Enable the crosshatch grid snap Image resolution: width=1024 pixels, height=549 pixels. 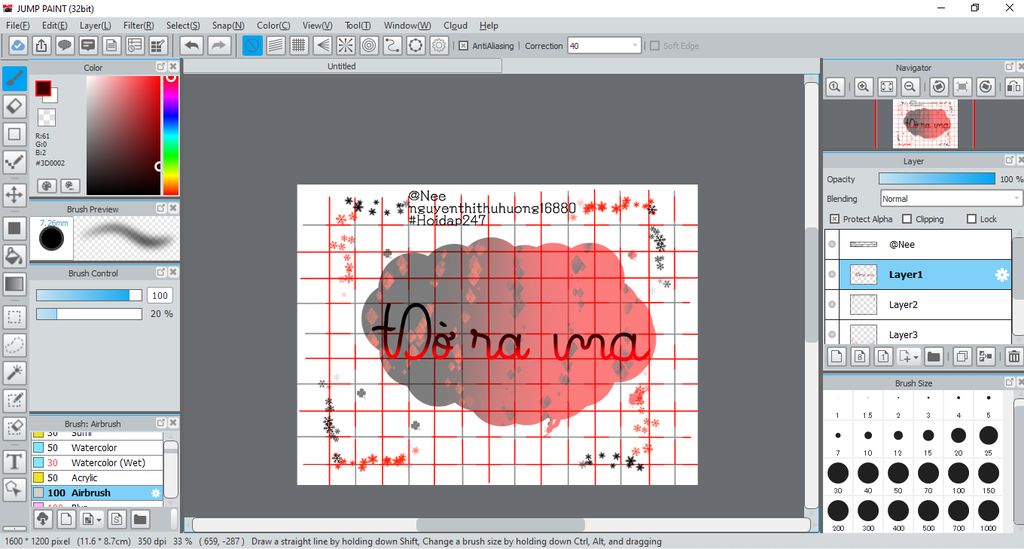[x=299, y=46]
